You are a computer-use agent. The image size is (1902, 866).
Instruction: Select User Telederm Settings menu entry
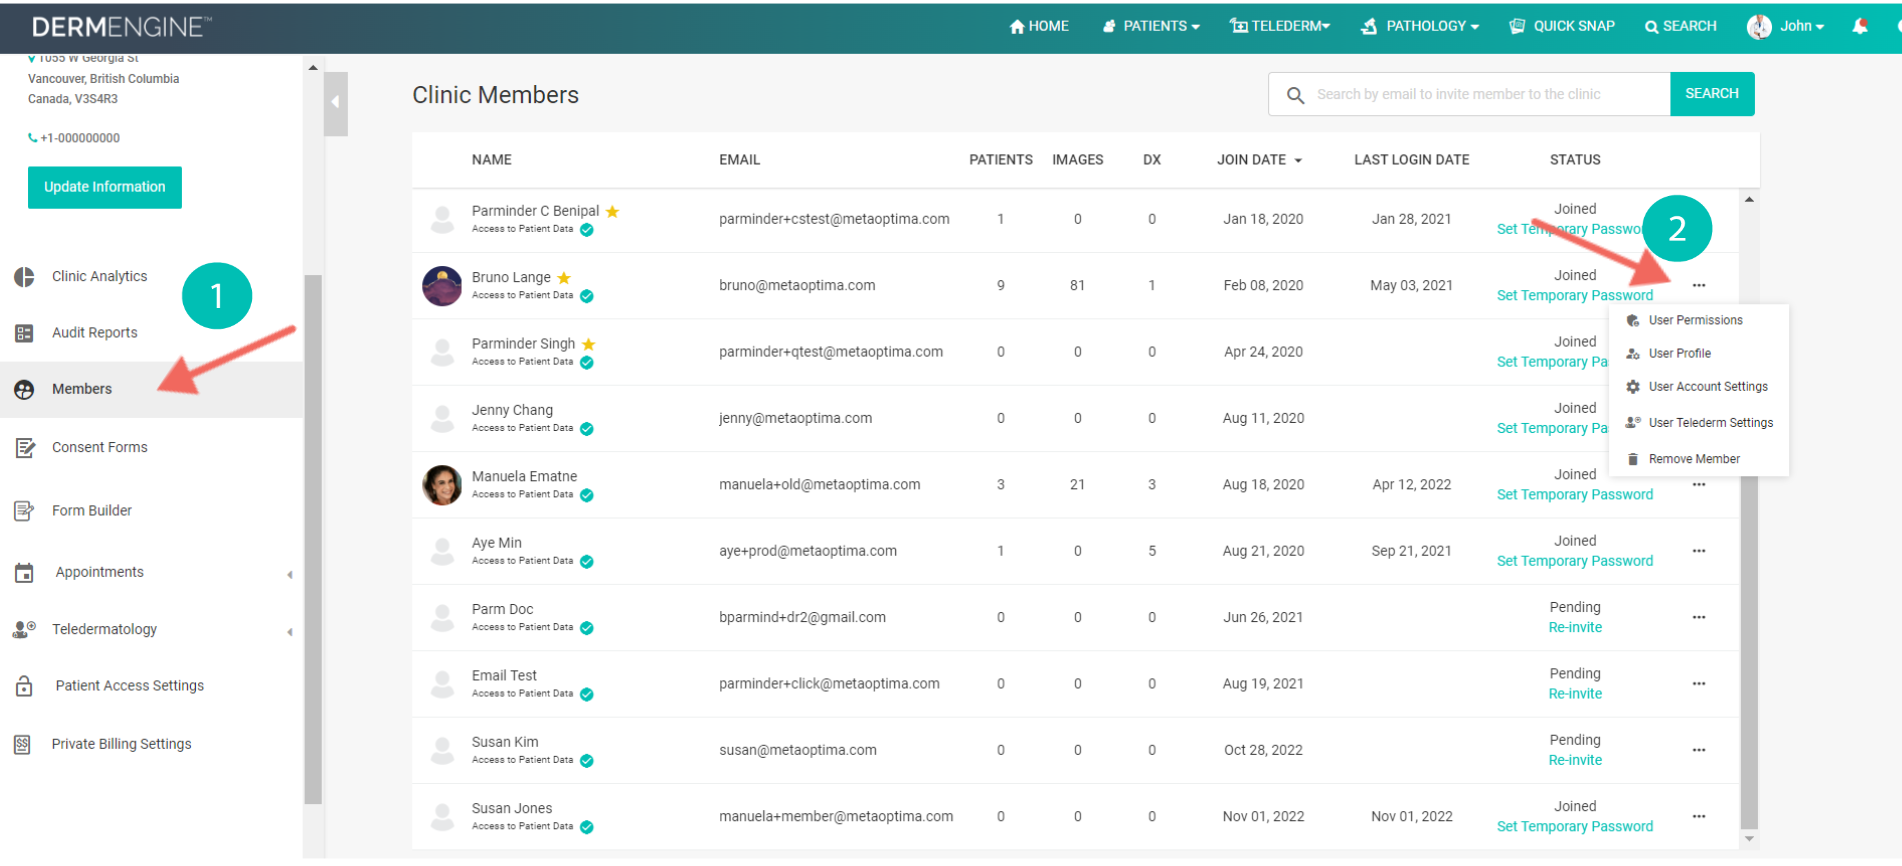[x=1710, y=423]
